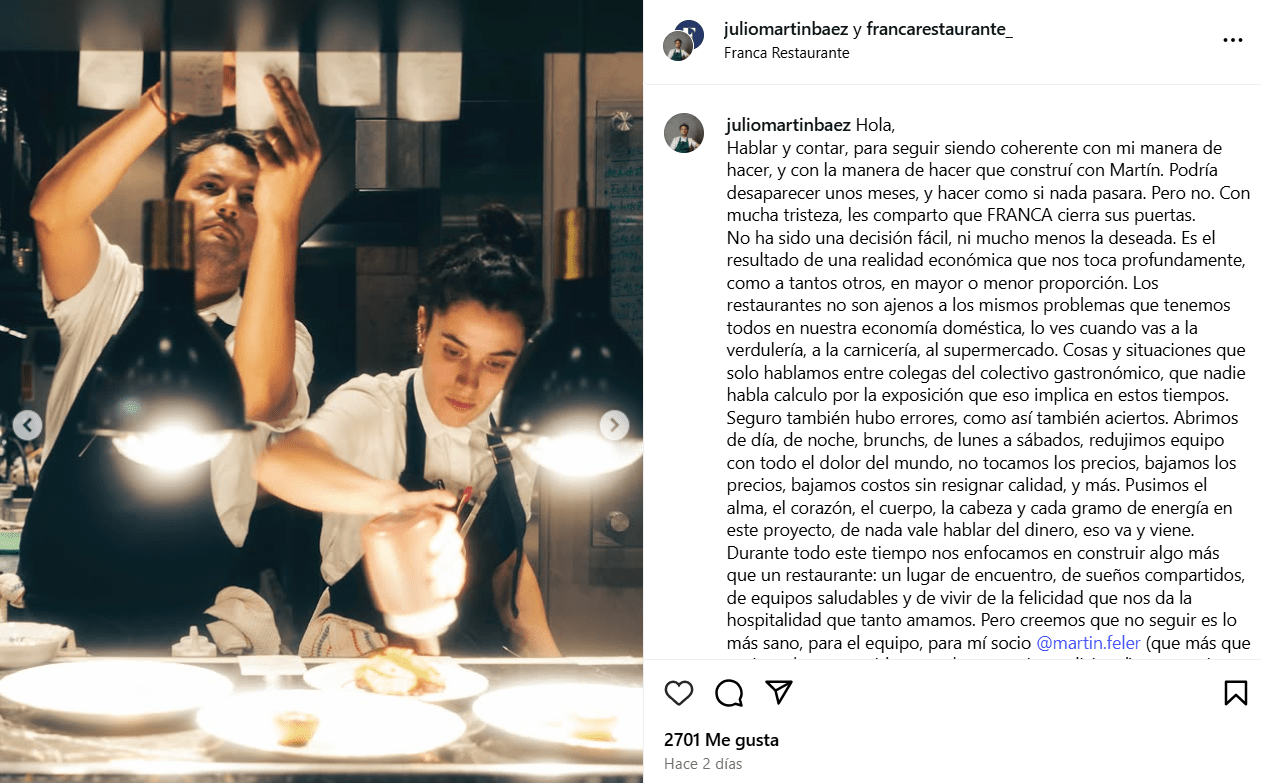This screenshot has width=1261, height=783.
Task: Click the overlapping collaborator avatar in header
Action: pos(689,34)
